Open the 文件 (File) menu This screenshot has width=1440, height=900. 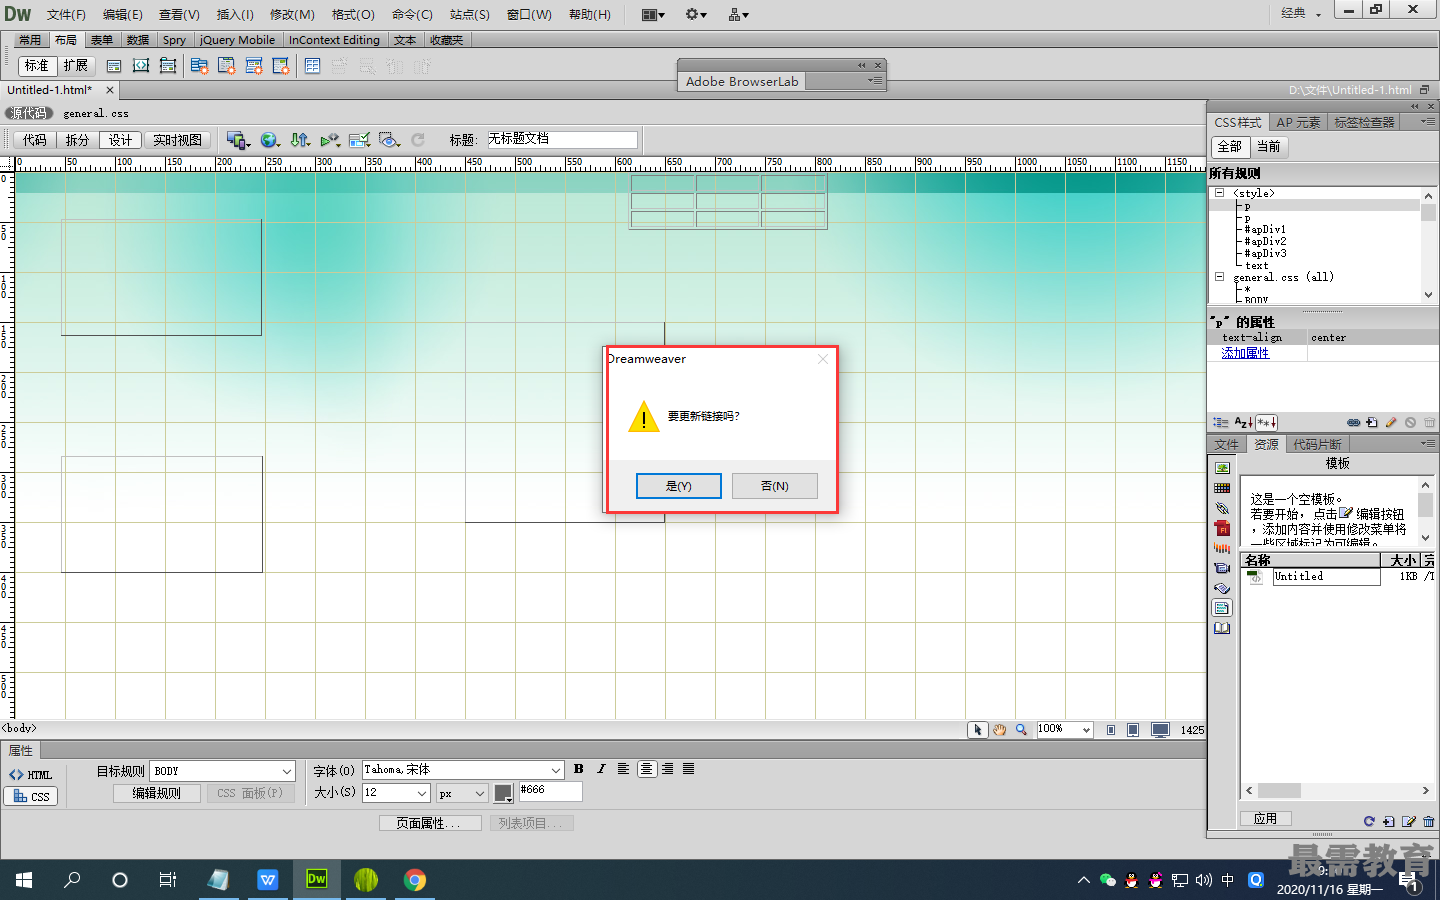66,14
